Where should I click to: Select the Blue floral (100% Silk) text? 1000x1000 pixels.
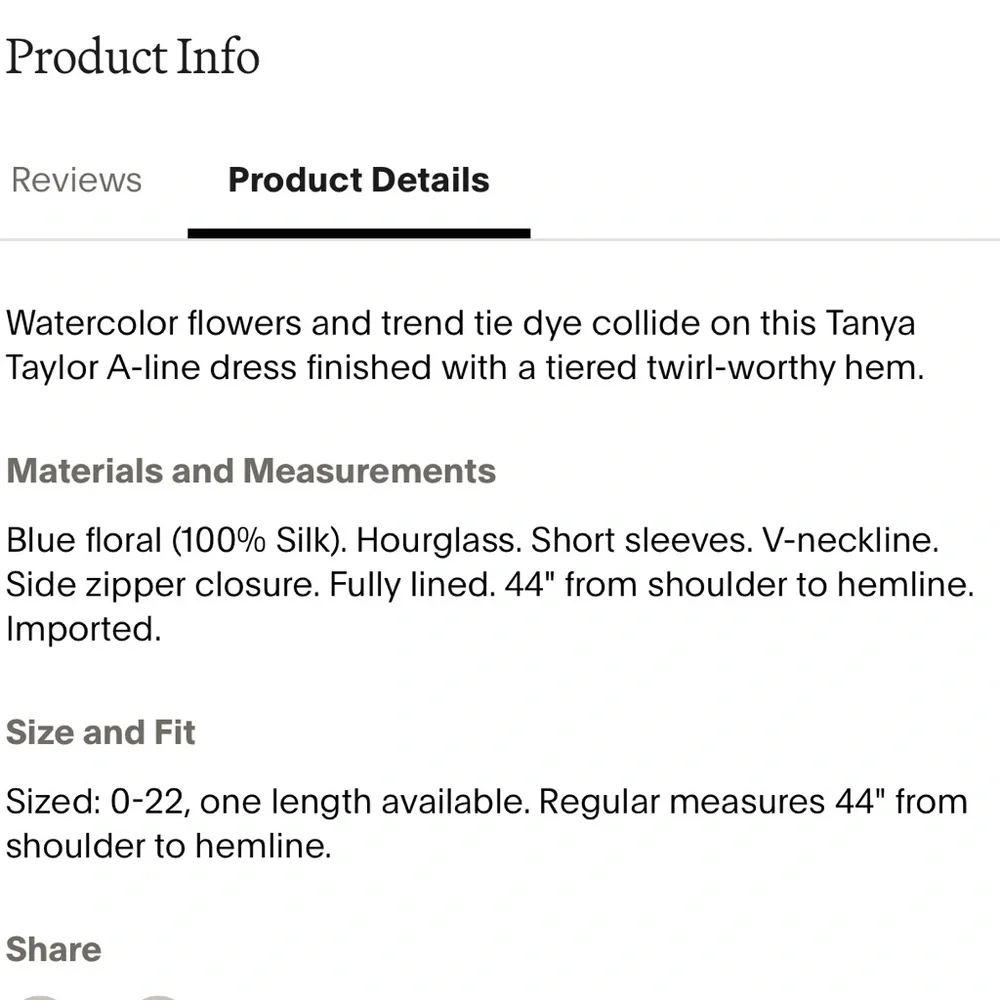170,540
